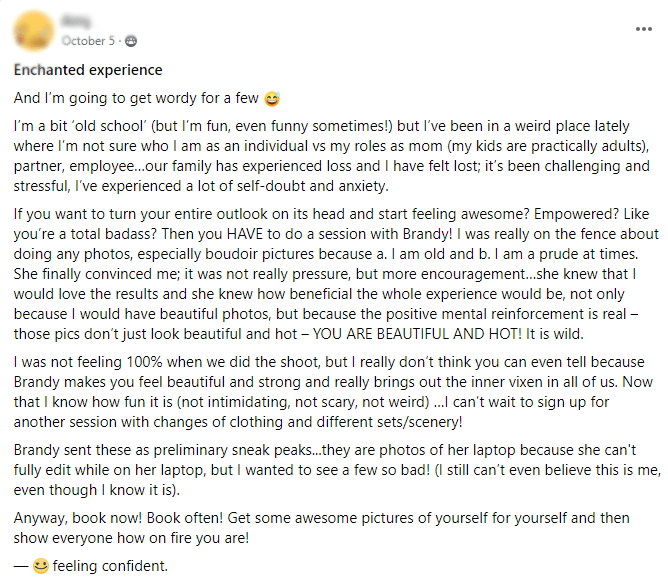
Task: Open the three-dot post options menu
Action: pos(643,29)
